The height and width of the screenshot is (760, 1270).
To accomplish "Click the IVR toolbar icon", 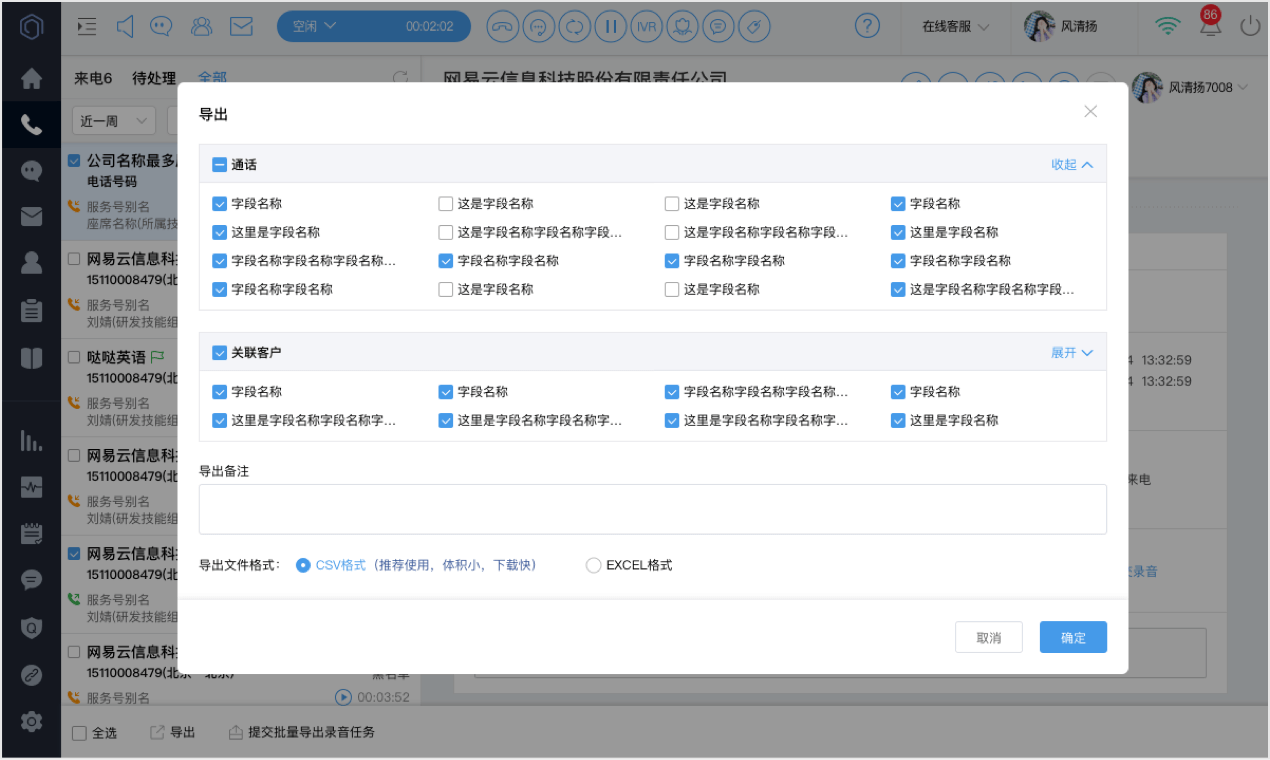I will [x=647, y=27].
